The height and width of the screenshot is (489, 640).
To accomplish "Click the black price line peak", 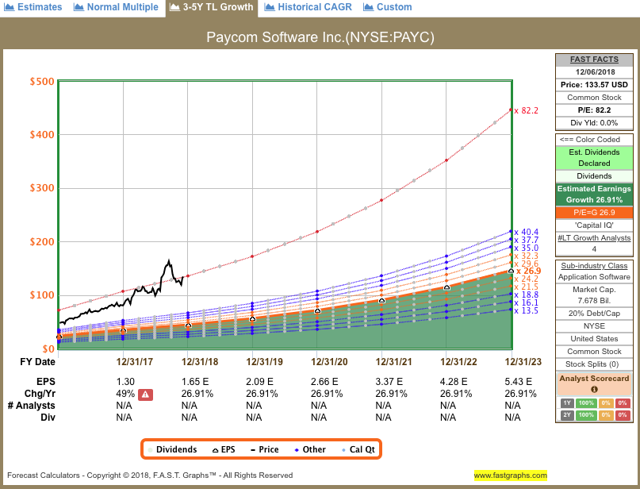I will click(169, 261).
